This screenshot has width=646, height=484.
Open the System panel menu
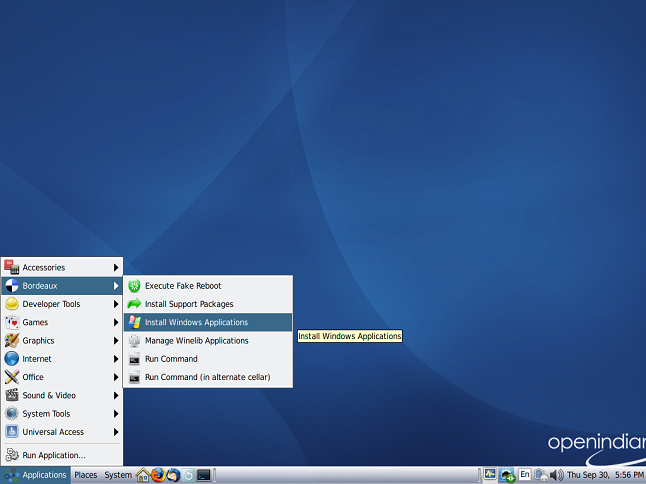118,475
